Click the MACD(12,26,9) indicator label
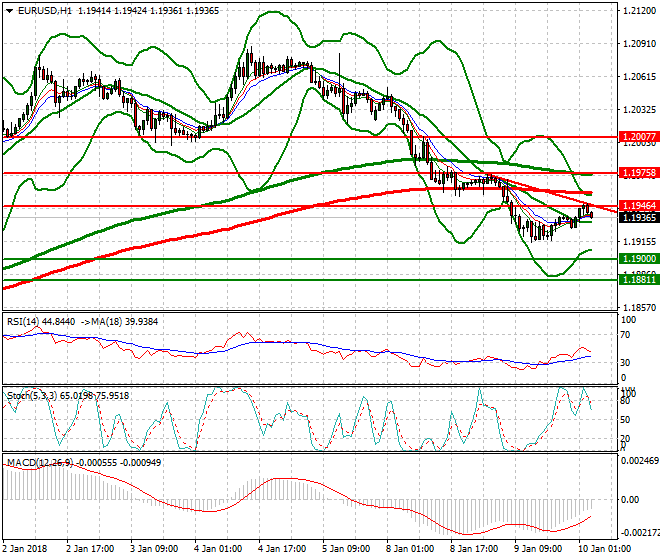This screenshot has height=560, width=660. pyautogui.click(x=34, y=463)
